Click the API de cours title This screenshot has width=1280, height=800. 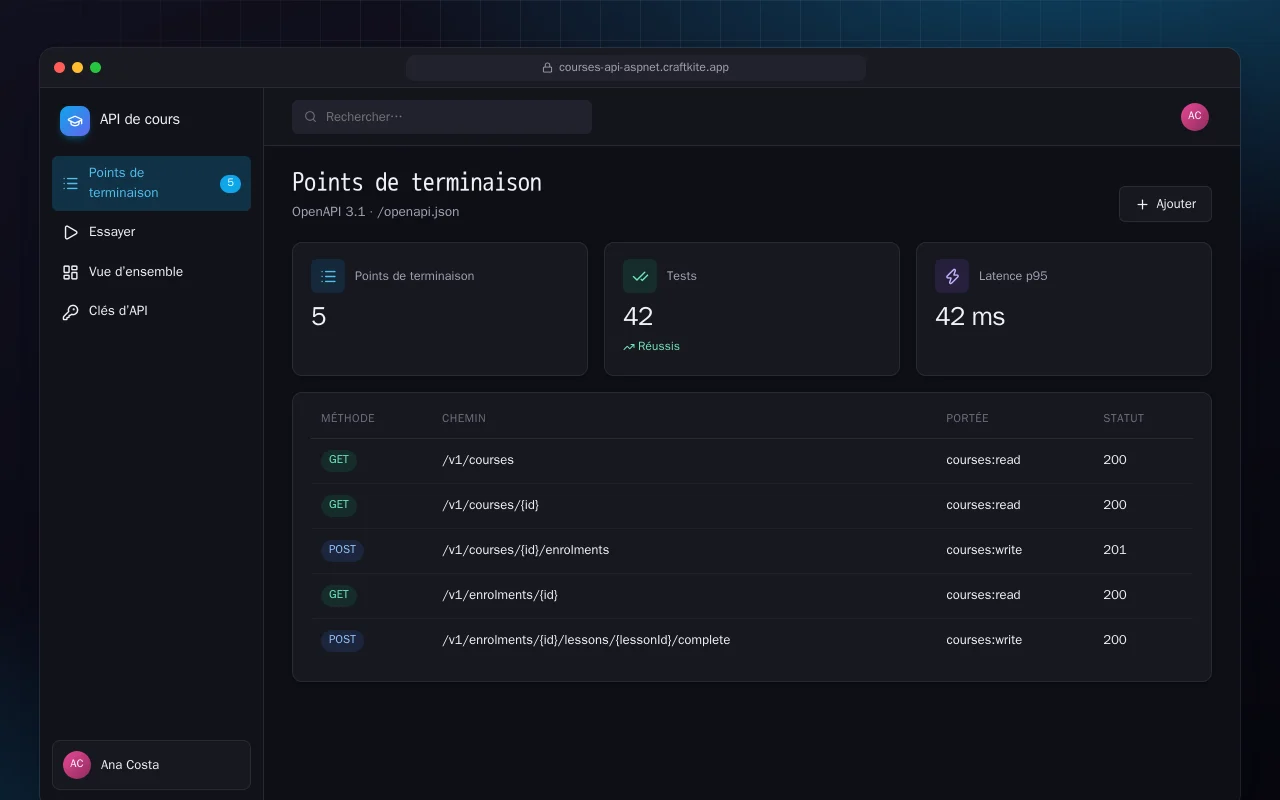click(140, 119)
